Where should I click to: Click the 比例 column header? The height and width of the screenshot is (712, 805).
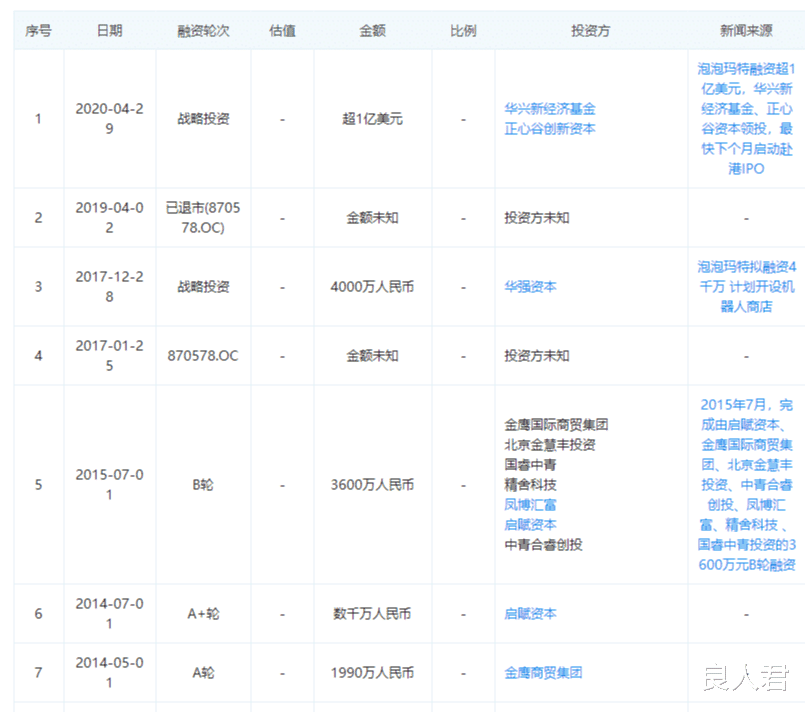pos(463,30)
